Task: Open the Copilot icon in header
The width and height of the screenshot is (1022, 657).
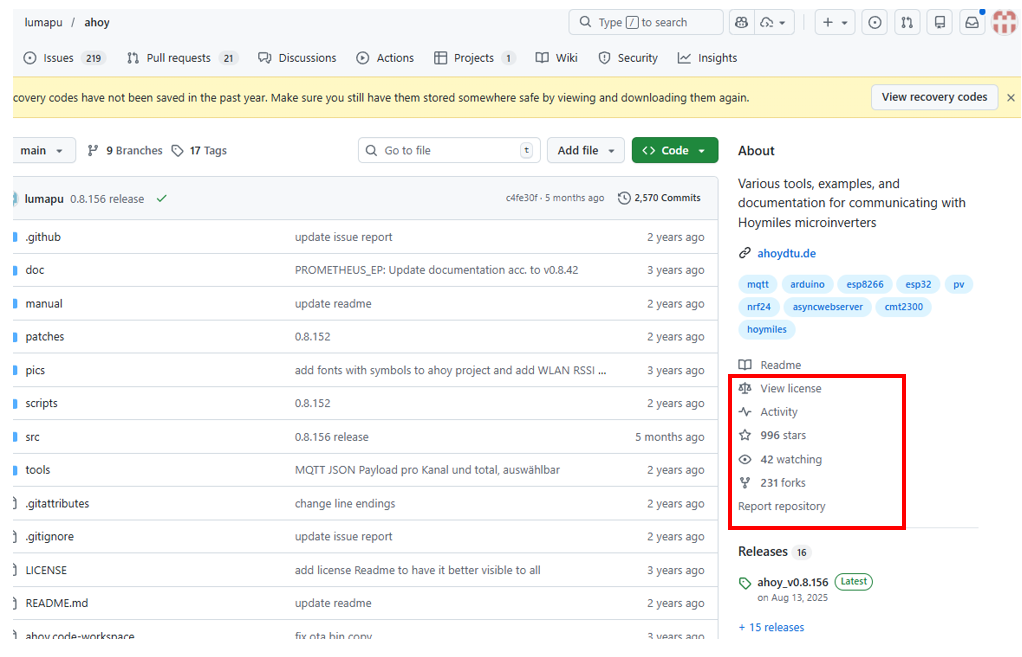Action: (741, 22)
